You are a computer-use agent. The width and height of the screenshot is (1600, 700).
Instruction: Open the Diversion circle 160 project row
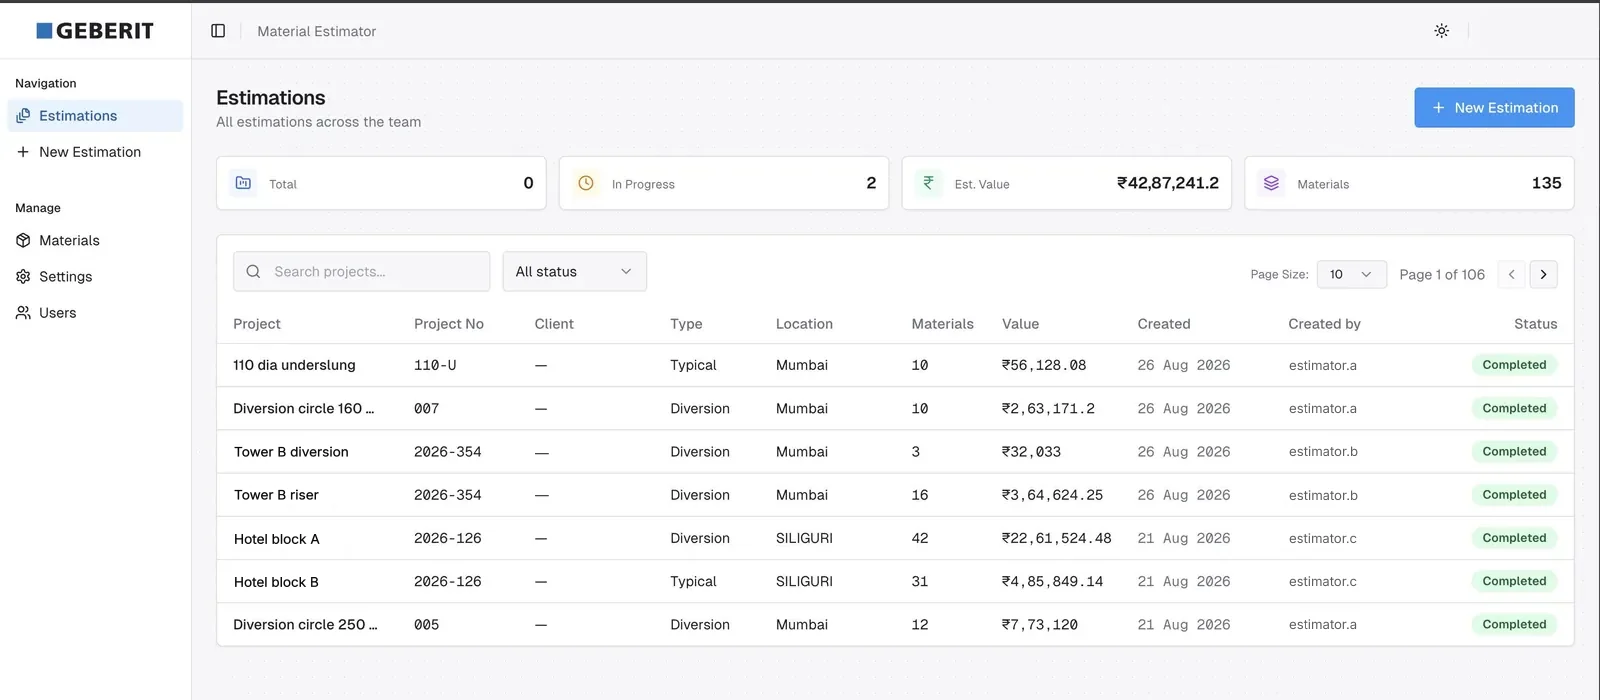[895, 408]
